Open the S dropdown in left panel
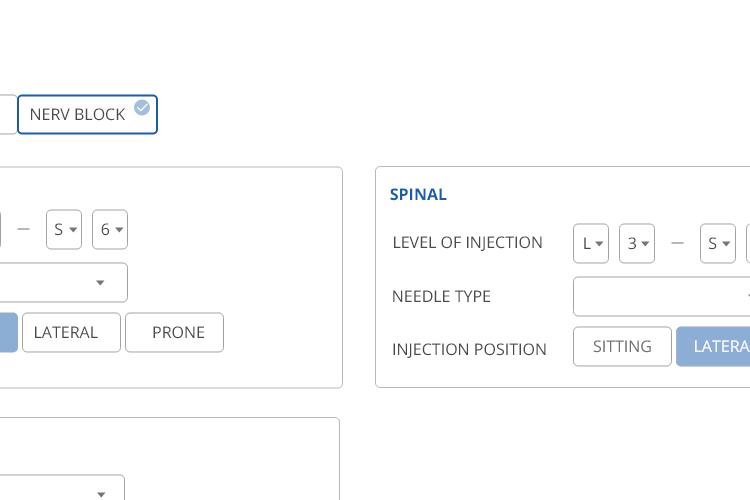Viewport: 750px width, 500px height. click(x=64, y=230)
